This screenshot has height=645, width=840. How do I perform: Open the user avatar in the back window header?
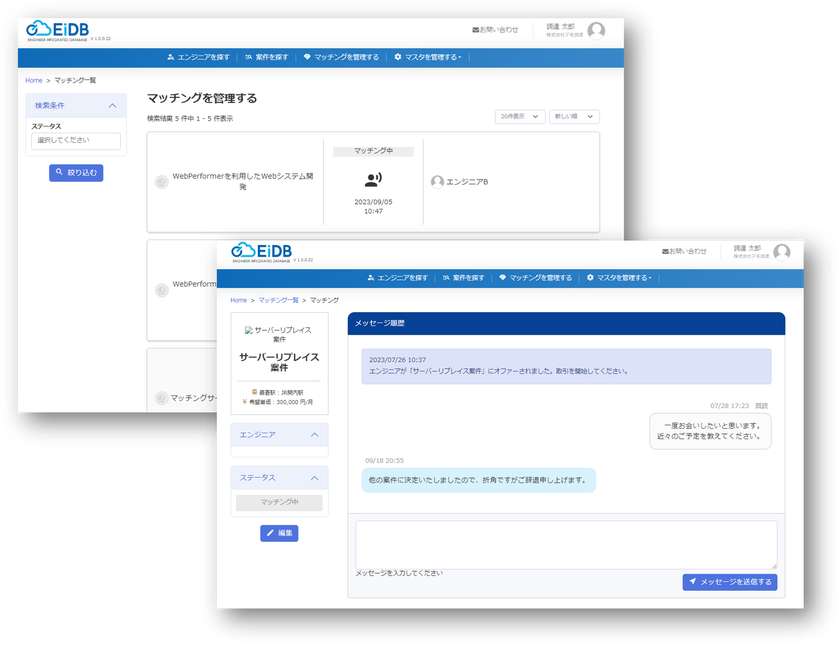point(596,31)
